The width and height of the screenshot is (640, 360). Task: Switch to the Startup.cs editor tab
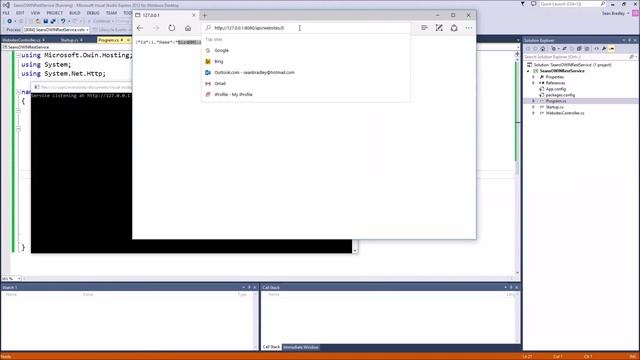[71, 40]
